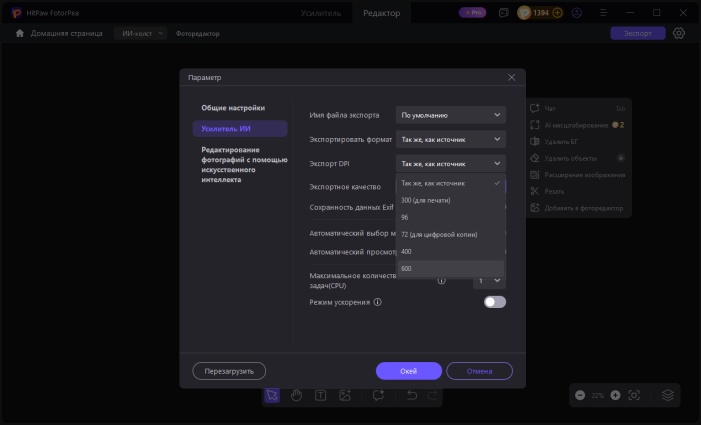
Task: Click info icon next to Режим ускорения
Action: [377, 302]
